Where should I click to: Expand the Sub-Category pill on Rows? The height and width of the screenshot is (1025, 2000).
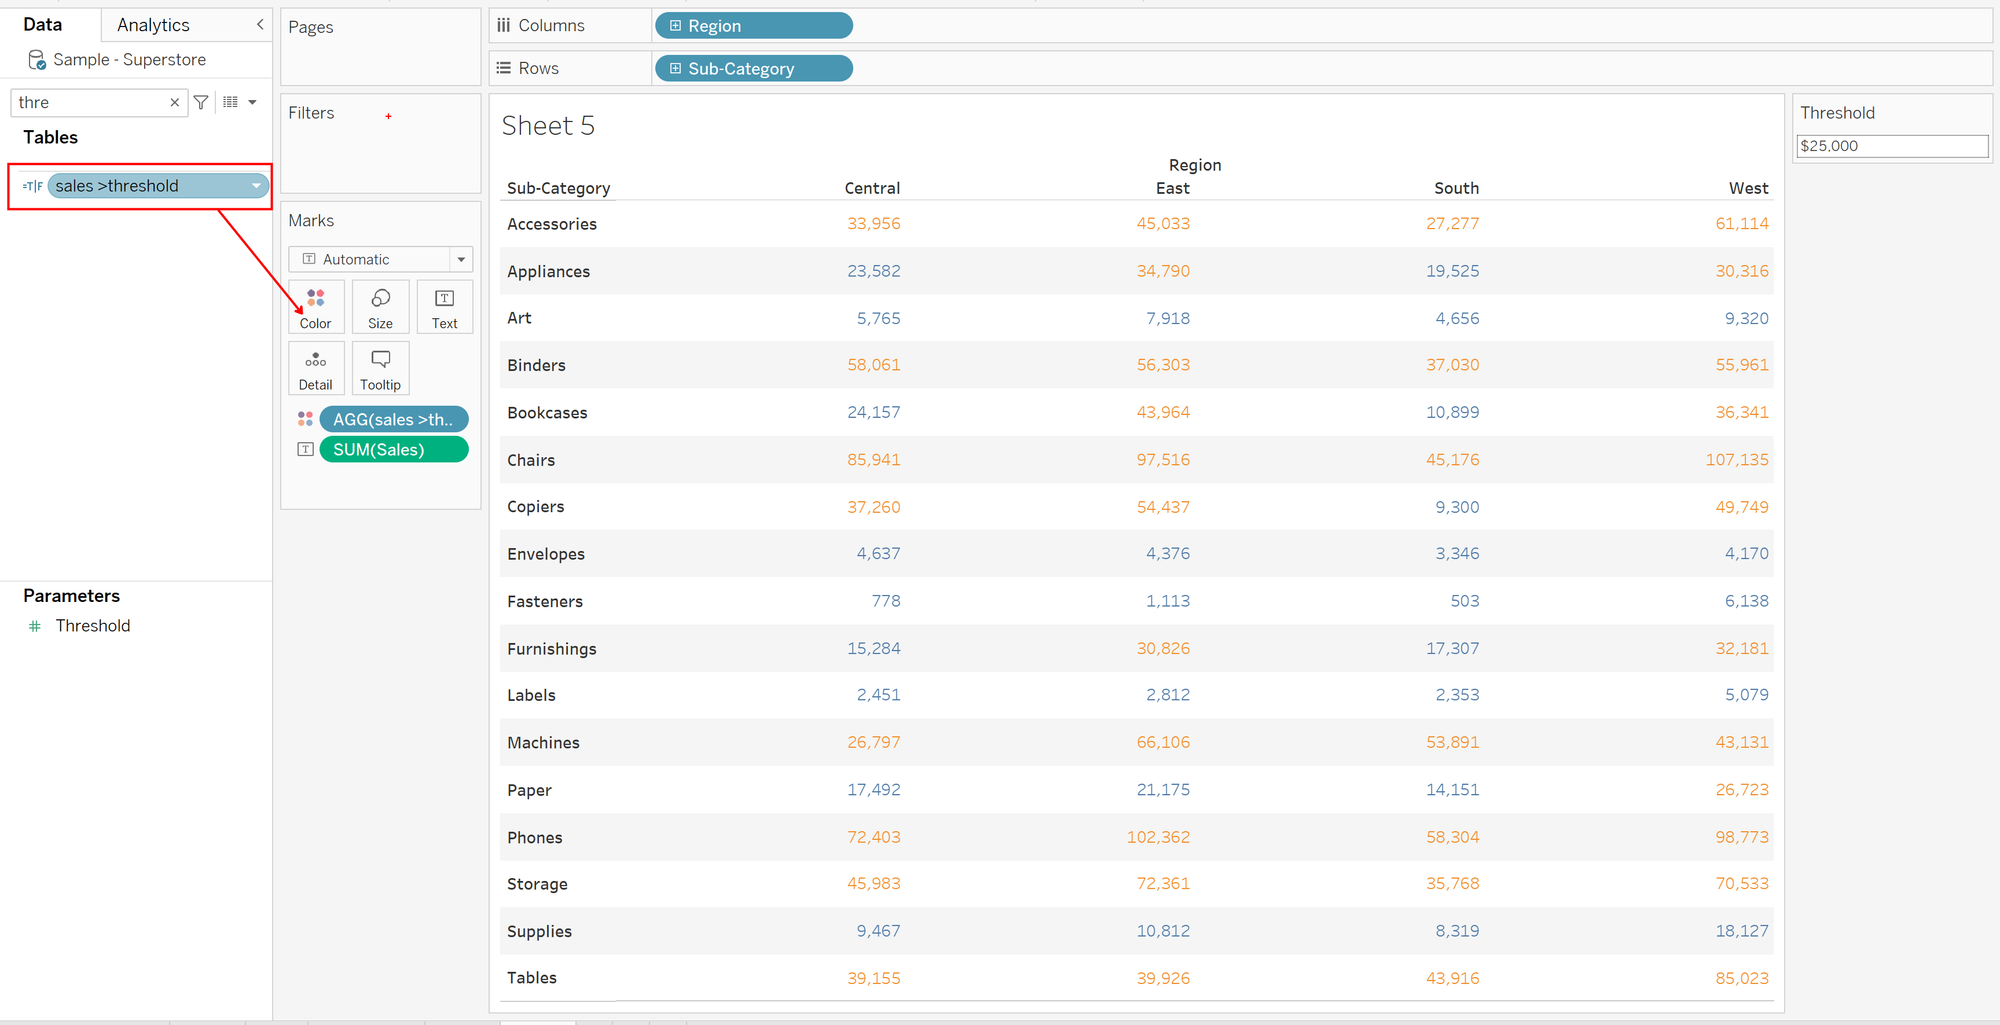coord(676,69)
